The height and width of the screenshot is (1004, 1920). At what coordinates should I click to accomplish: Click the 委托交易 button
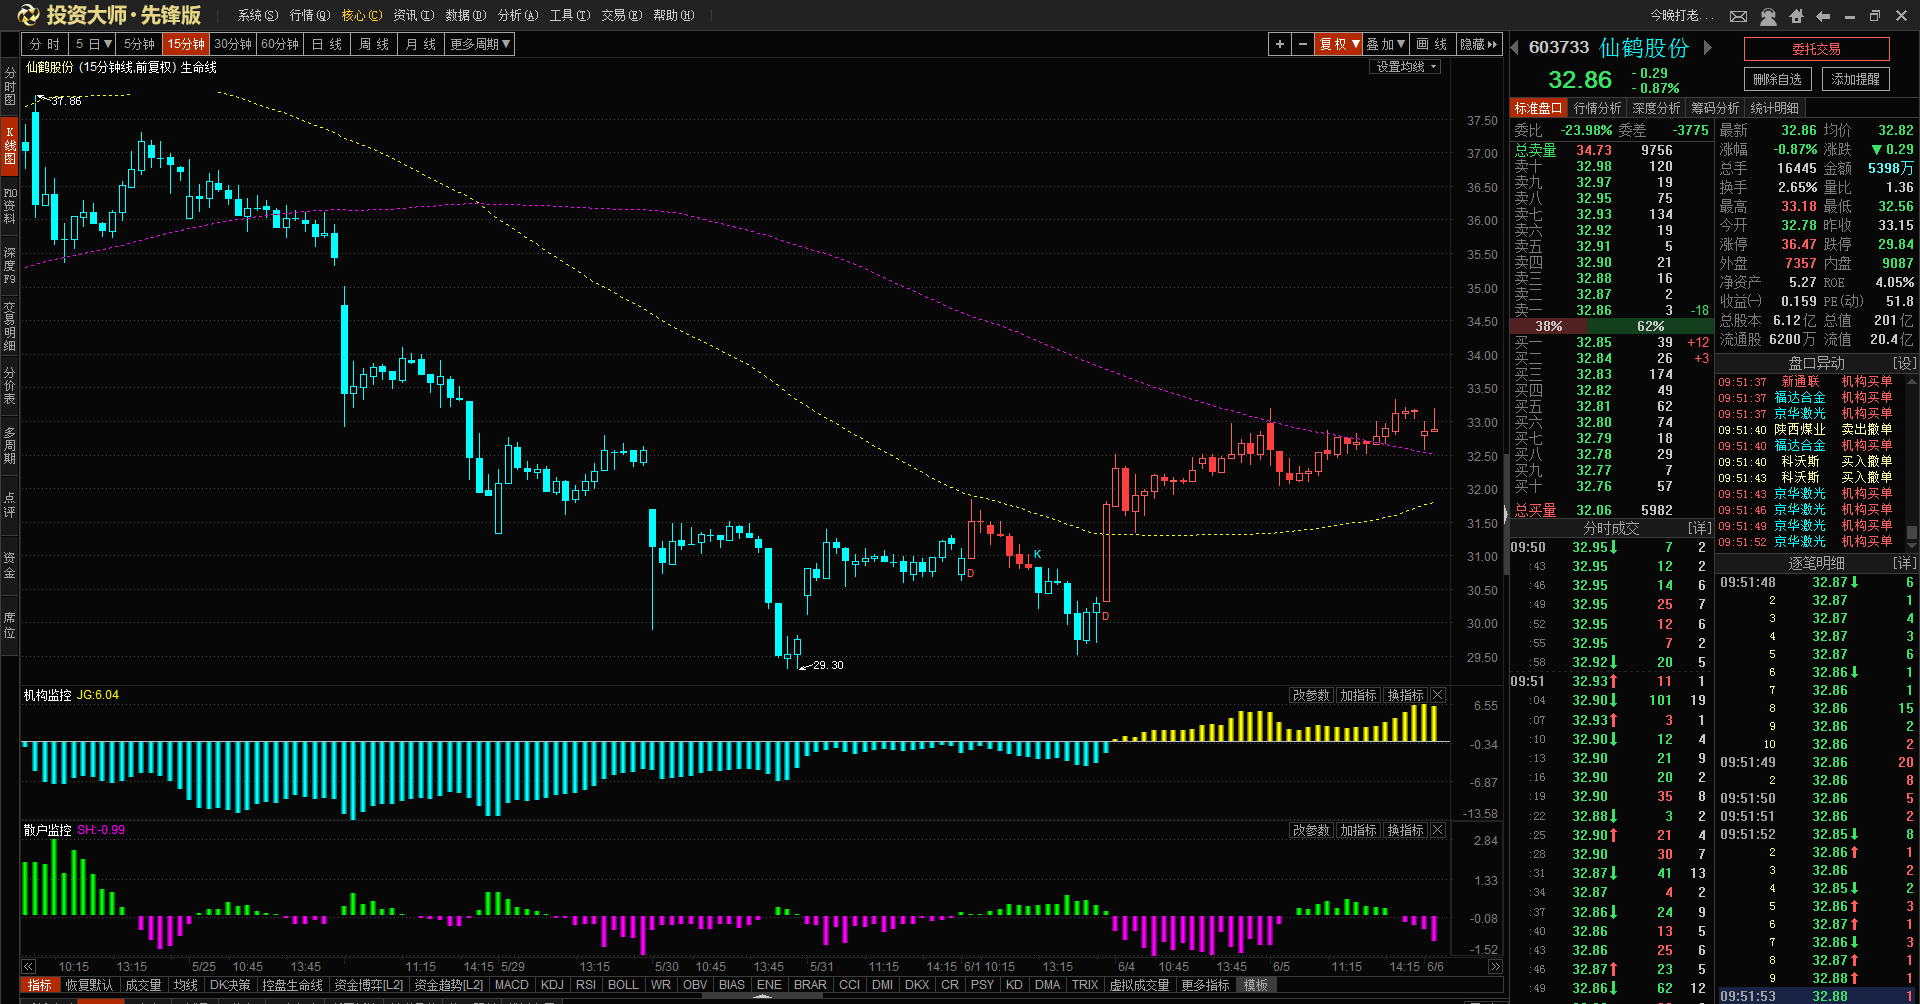(1816, 49)
